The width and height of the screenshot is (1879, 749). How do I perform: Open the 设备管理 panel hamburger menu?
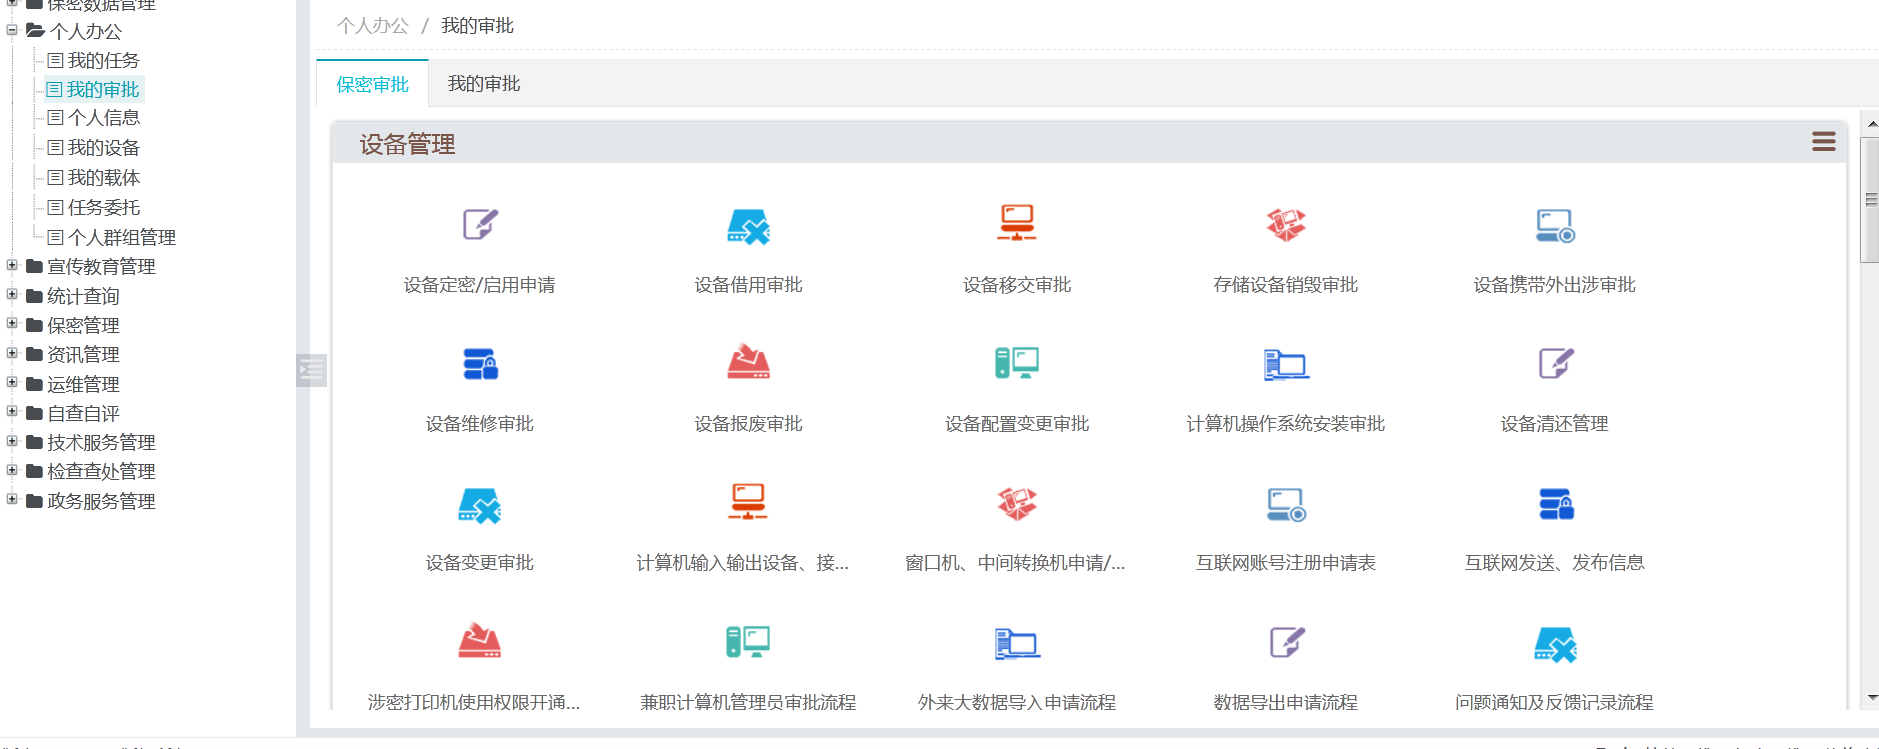point(1823,142)
